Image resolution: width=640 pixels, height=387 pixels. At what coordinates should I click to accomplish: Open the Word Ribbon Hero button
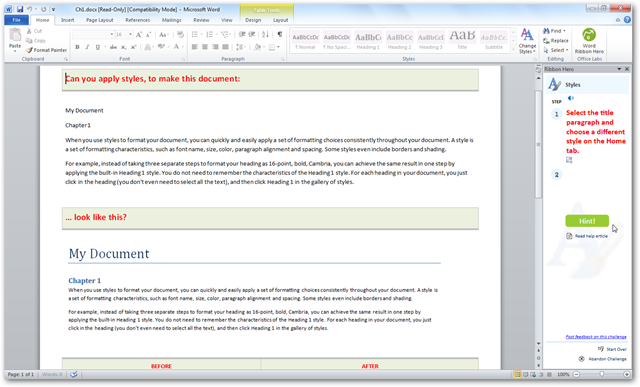[x=589, y=41]
